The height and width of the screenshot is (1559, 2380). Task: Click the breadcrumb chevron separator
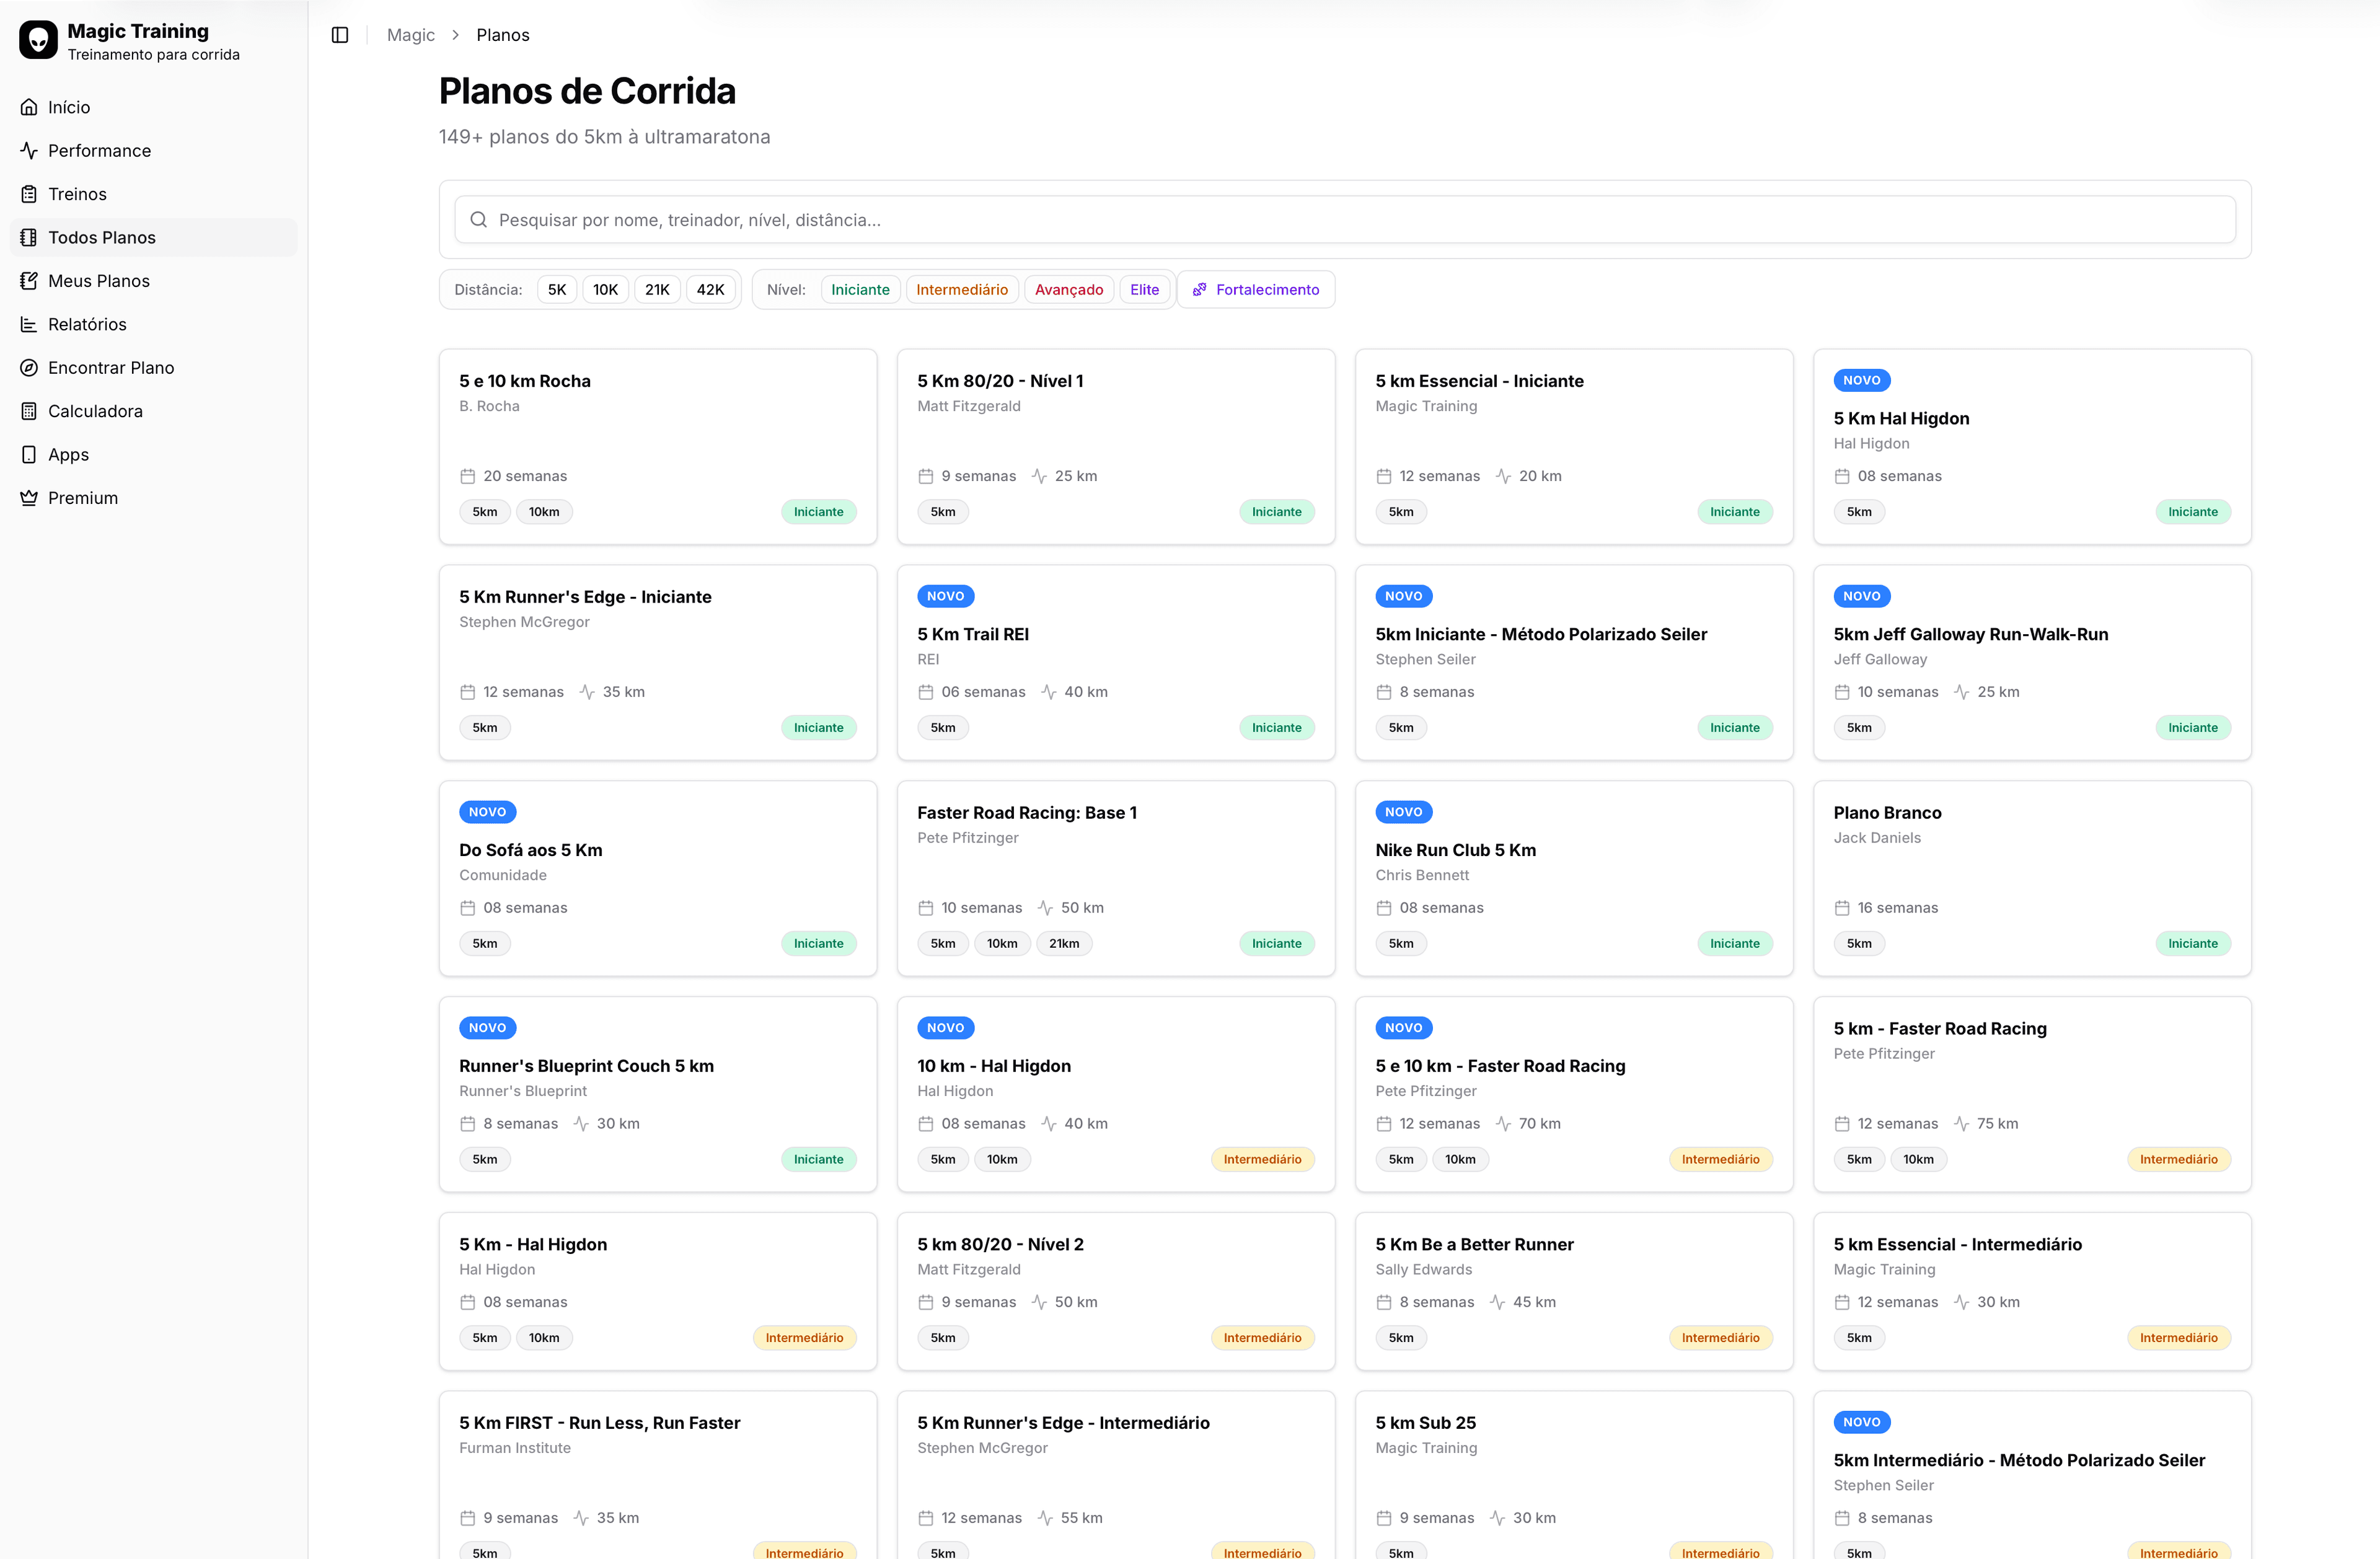(x=456, y=35)
